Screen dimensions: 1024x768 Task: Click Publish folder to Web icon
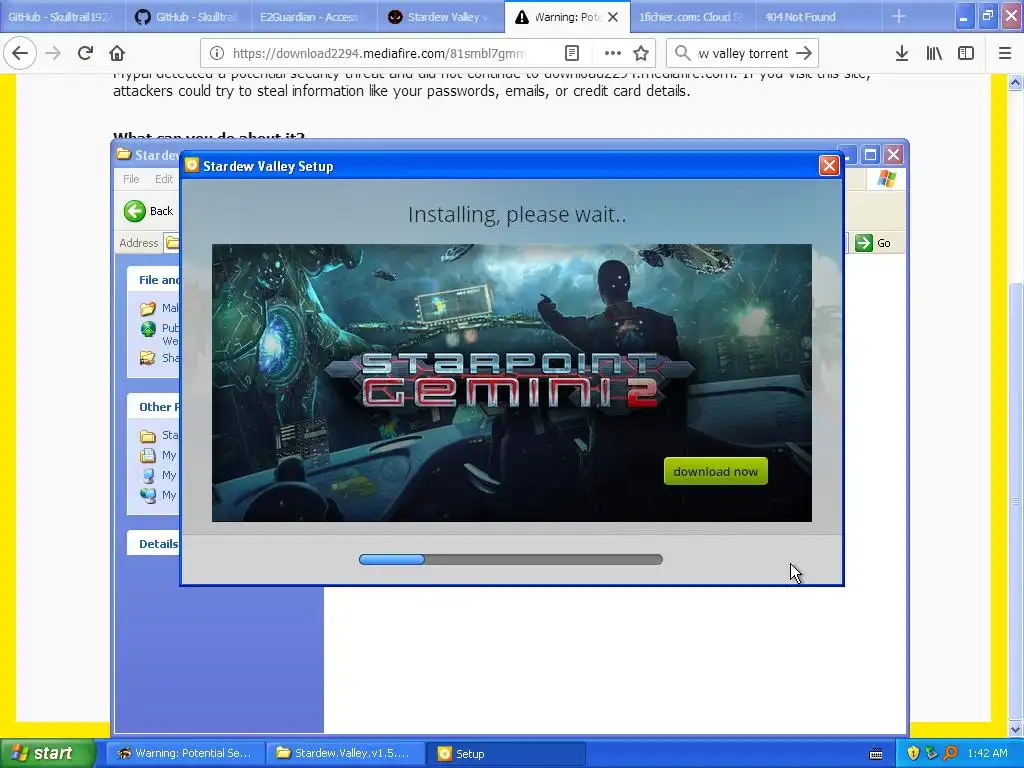click(148, 328)
